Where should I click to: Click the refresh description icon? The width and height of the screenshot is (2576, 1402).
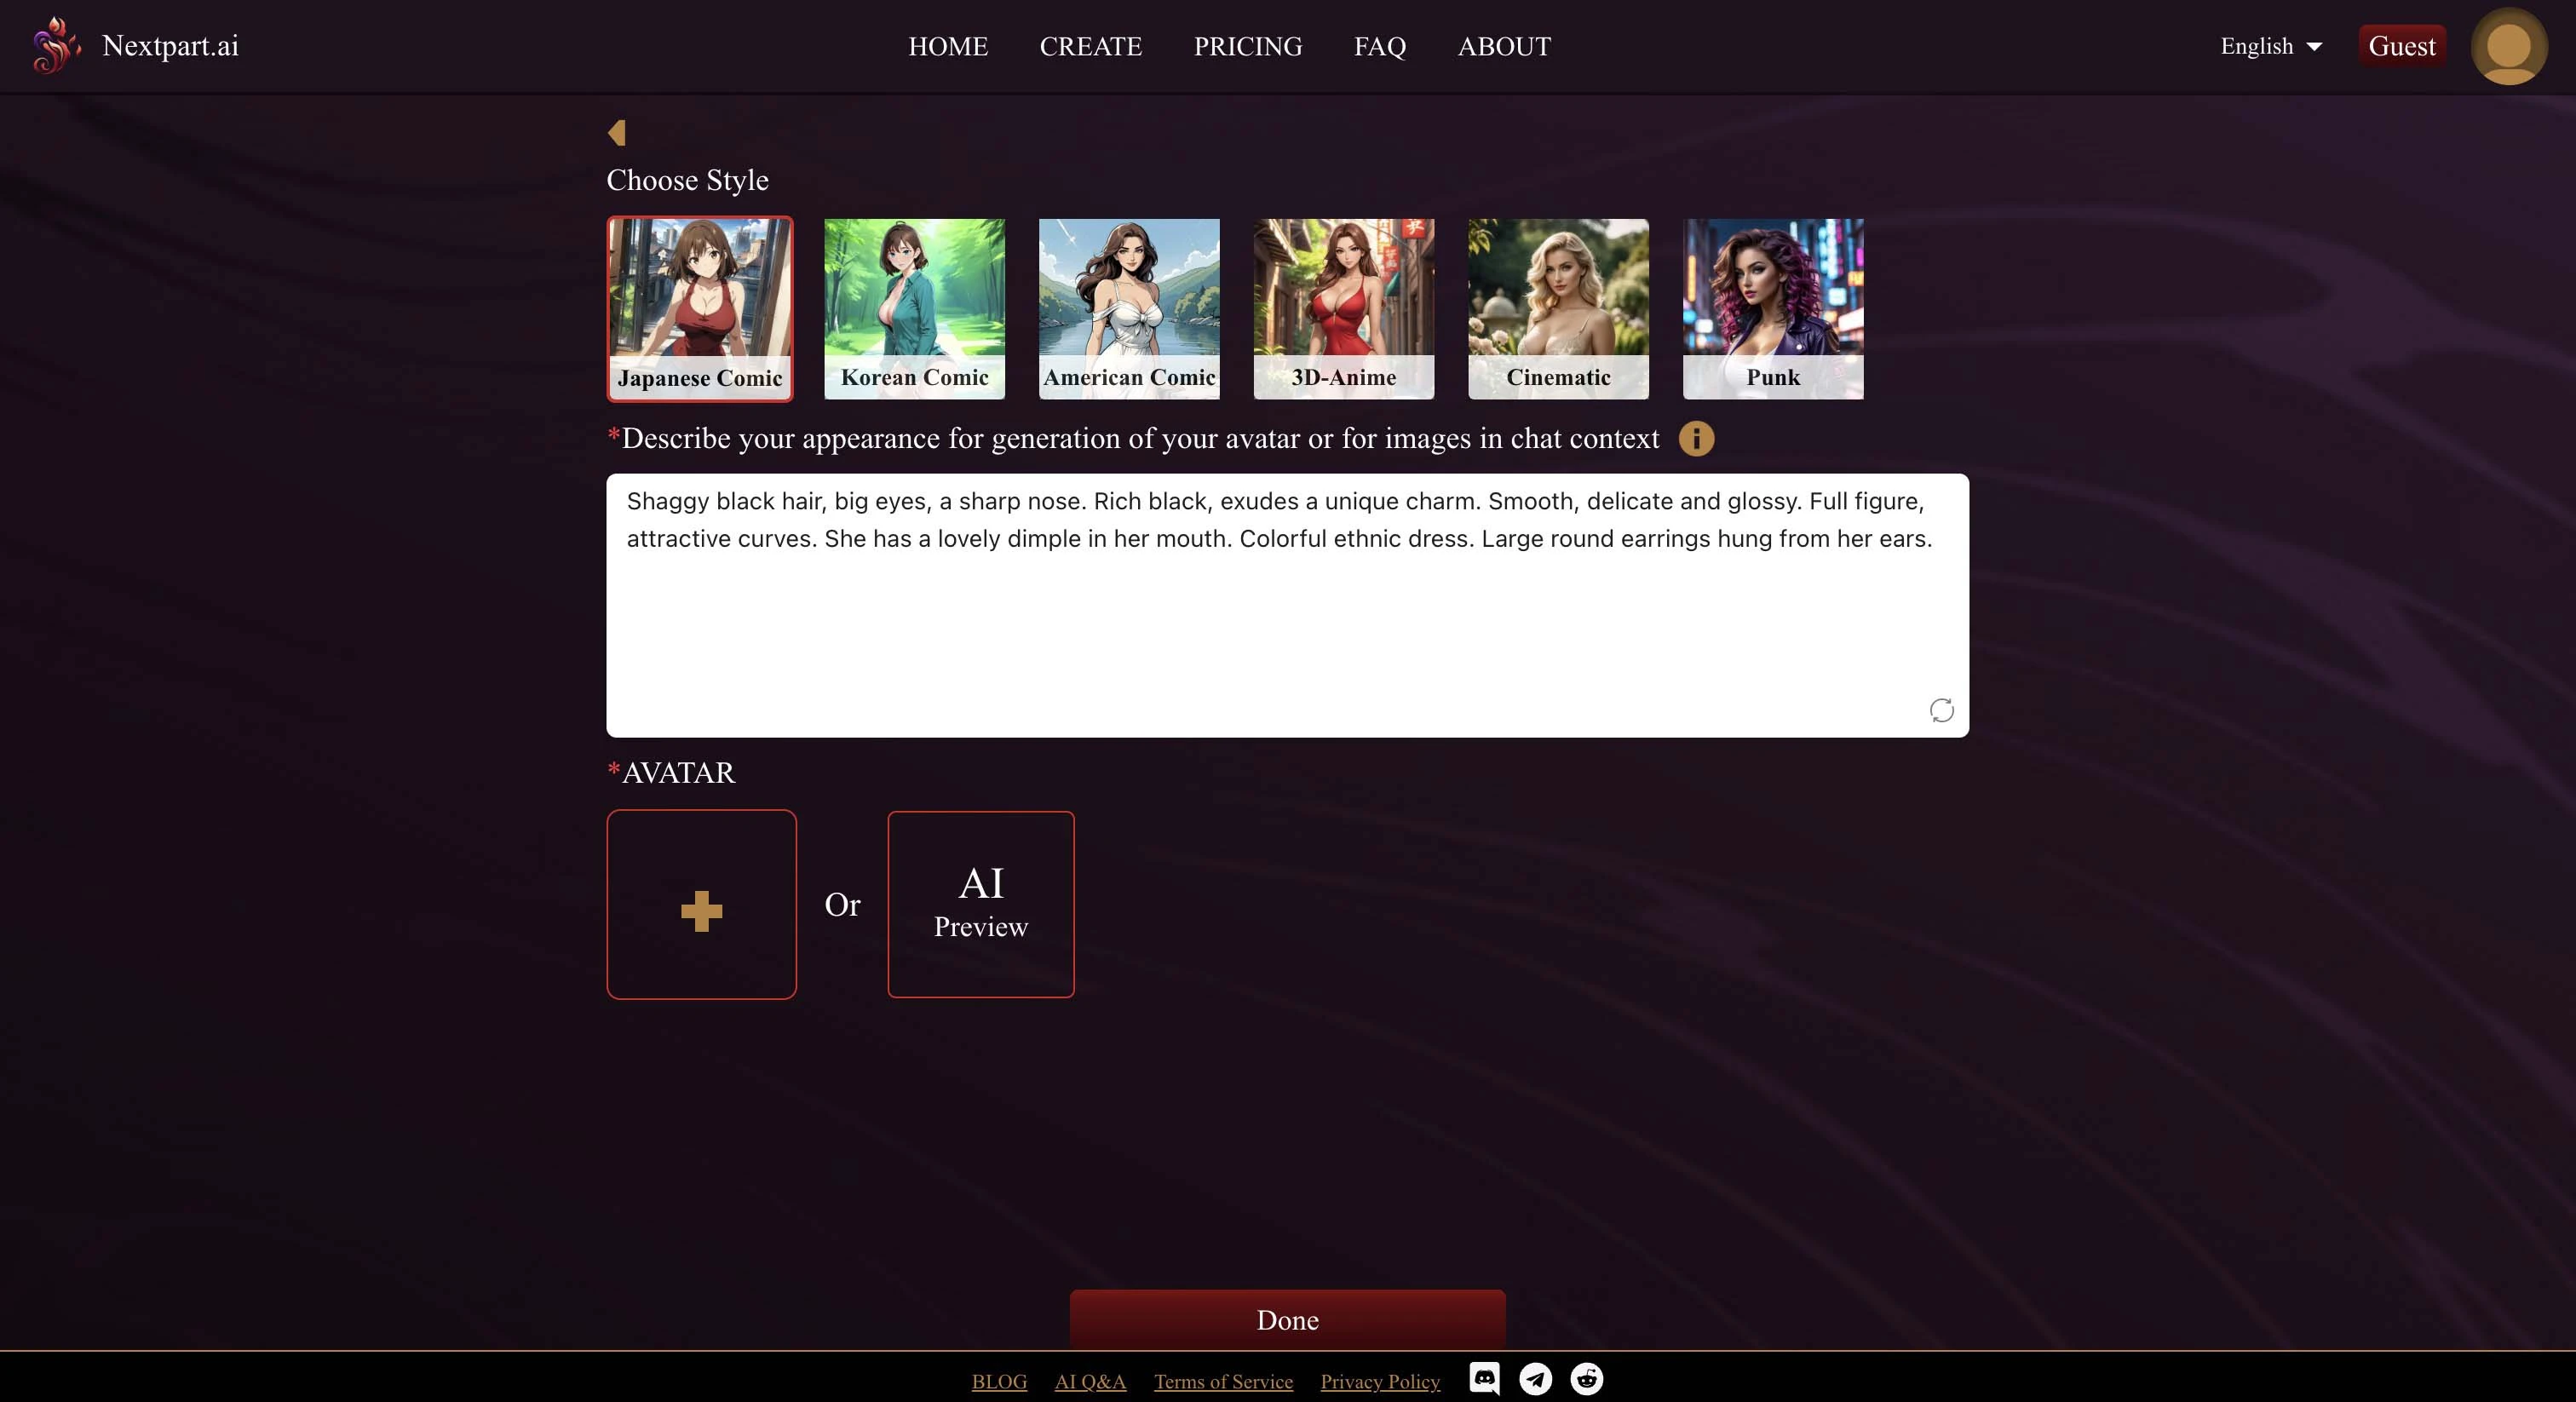(1939, 710)
